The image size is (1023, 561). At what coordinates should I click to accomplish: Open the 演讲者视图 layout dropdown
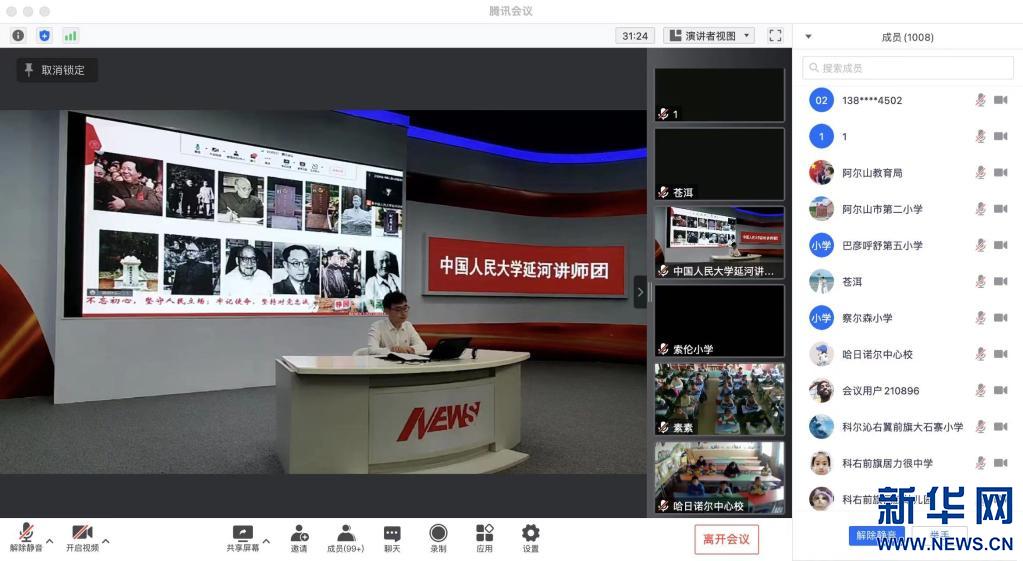pos(709,36)
